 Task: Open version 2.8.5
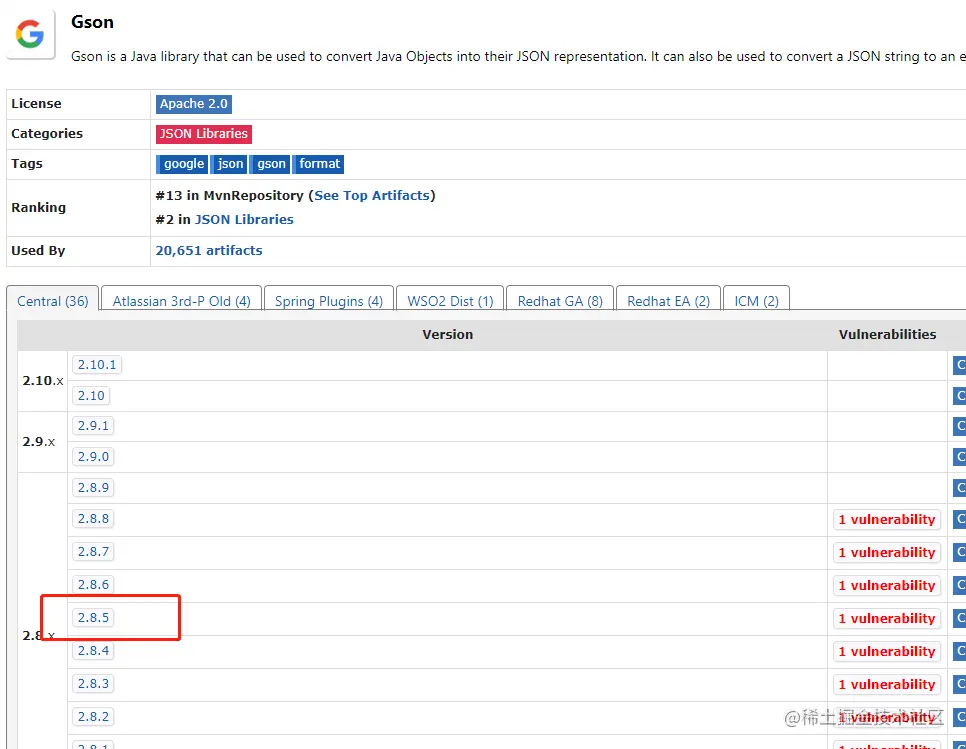point(93,617)
